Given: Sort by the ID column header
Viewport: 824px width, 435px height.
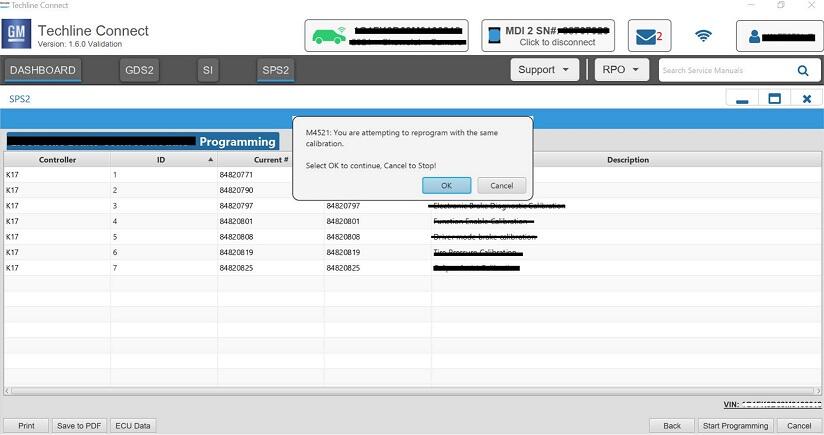Looking at the screenshot, I should tap(162, 160).
